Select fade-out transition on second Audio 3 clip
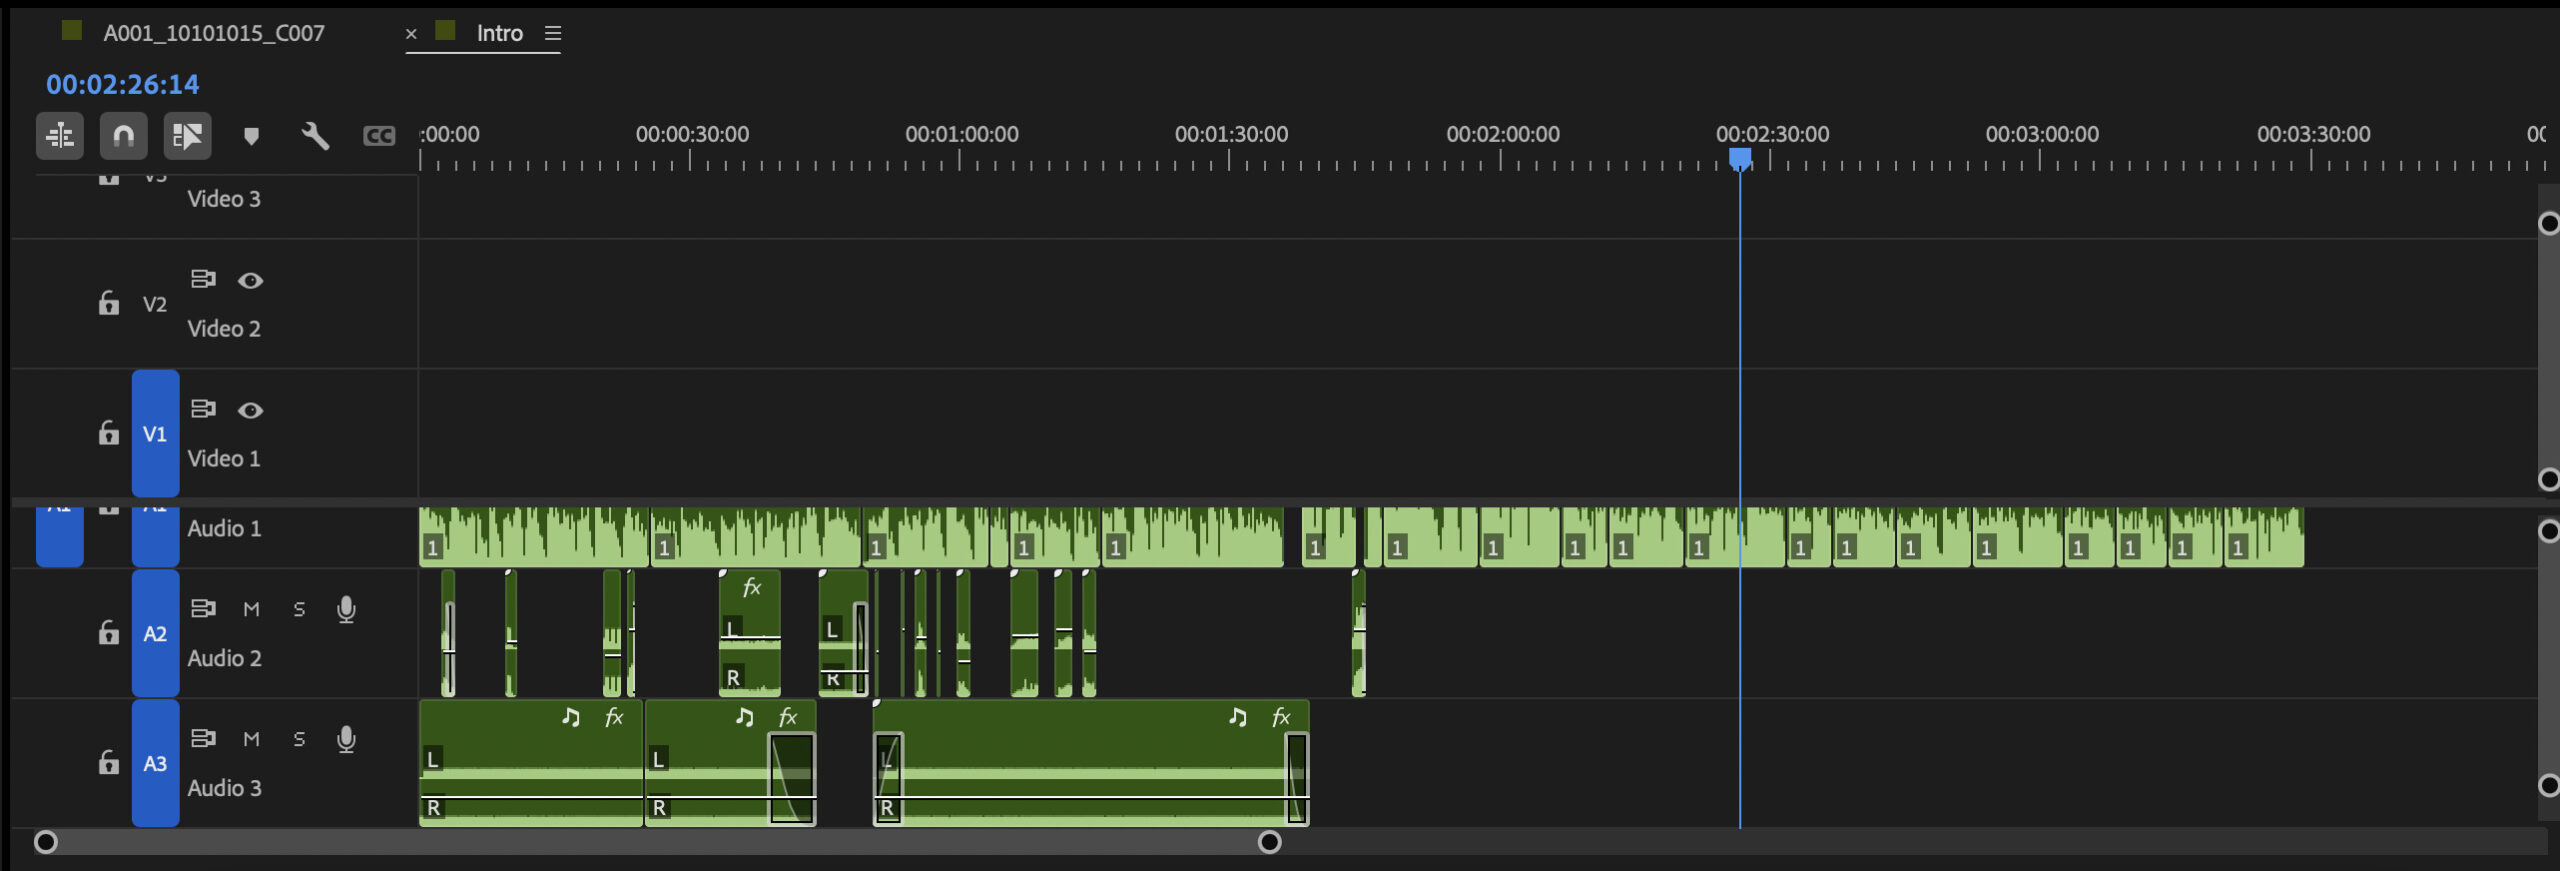 tap(792, 778)
